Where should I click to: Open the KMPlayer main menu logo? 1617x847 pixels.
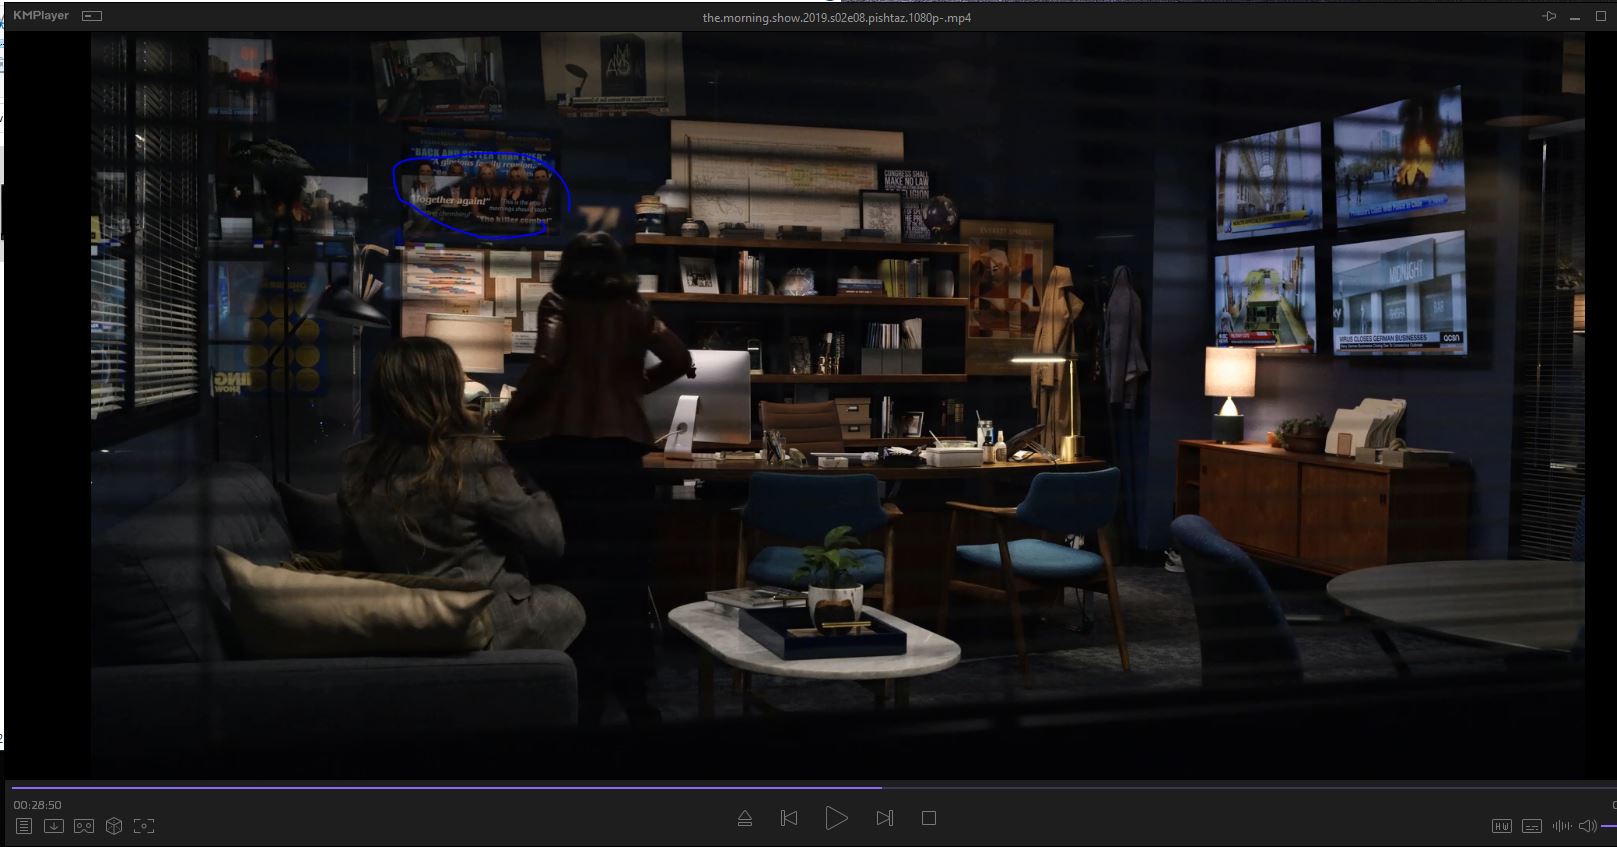[x=41, y=16]
